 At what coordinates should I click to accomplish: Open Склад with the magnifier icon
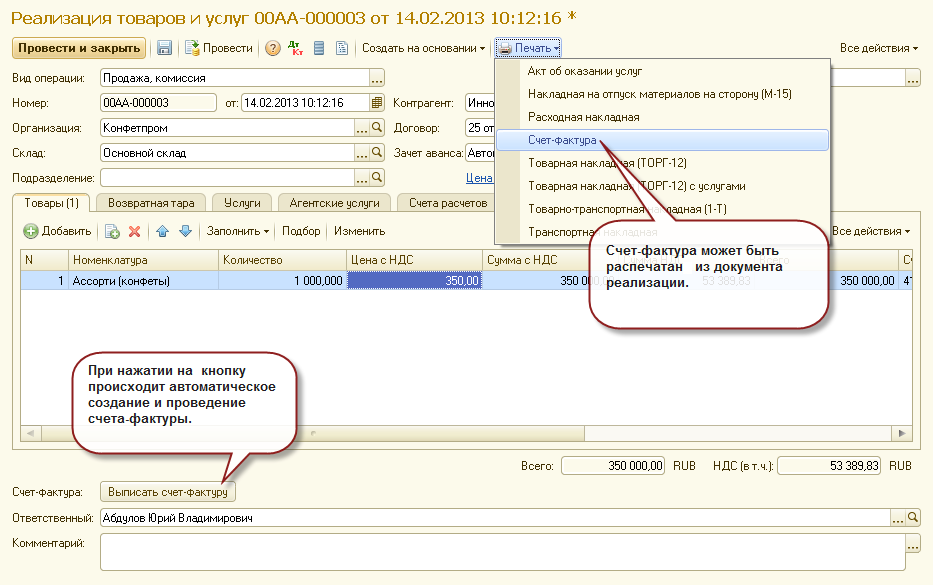click(x=377, y=153)
